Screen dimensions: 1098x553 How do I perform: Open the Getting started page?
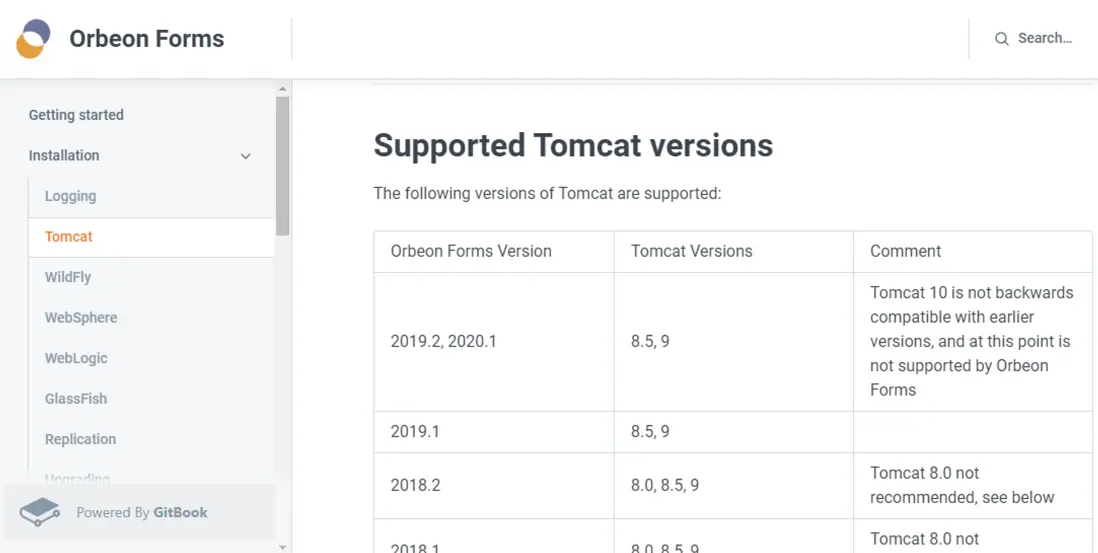point(76,115)
